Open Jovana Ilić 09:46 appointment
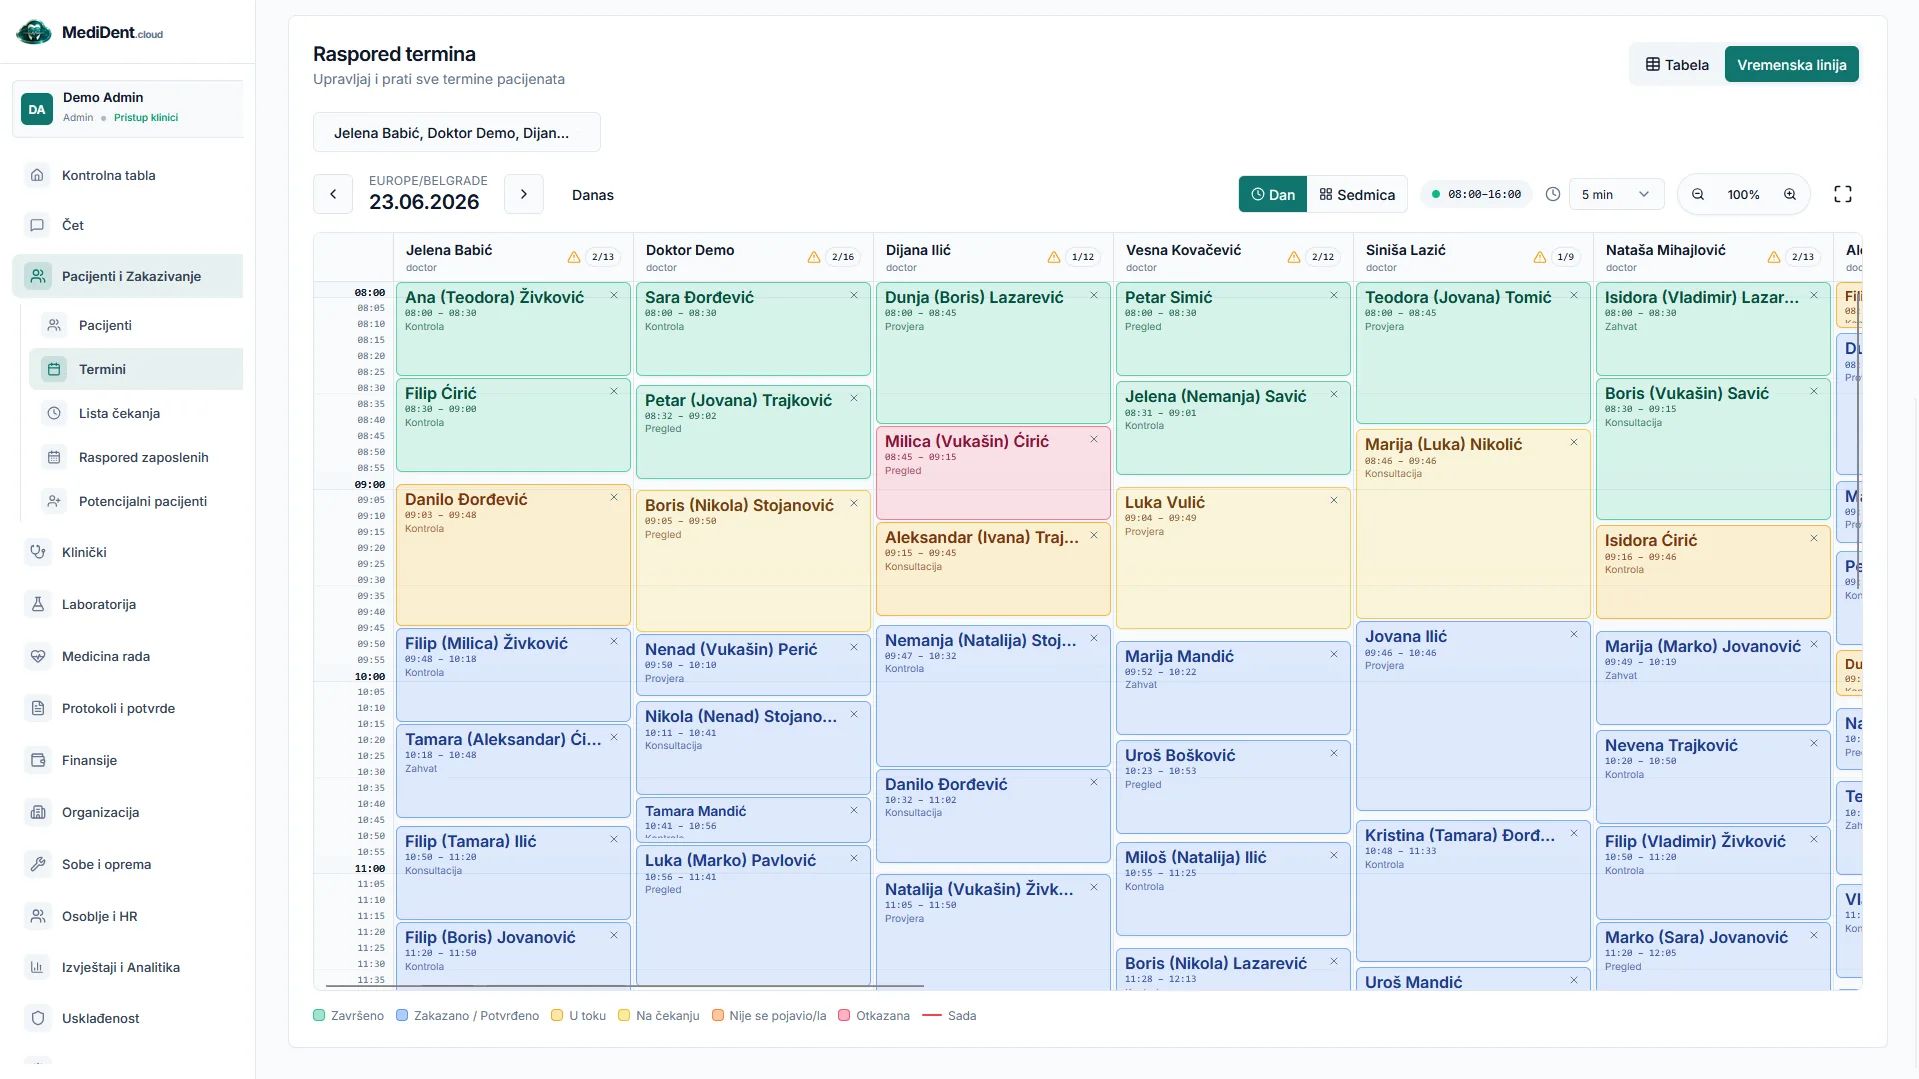Image resolution: width=1919 pixels, height=1079 pixels. tap(1473, 716)
